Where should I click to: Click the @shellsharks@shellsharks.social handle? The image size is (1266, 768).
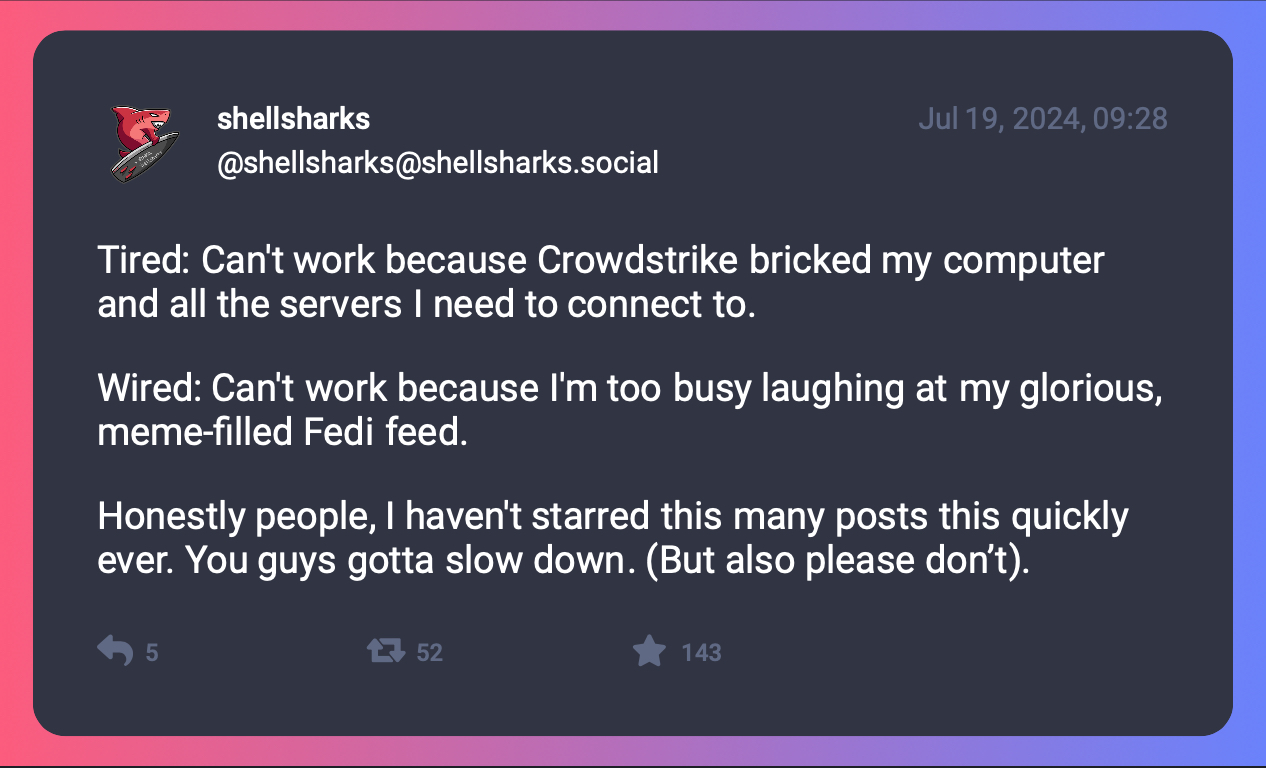tap(437, 162)
